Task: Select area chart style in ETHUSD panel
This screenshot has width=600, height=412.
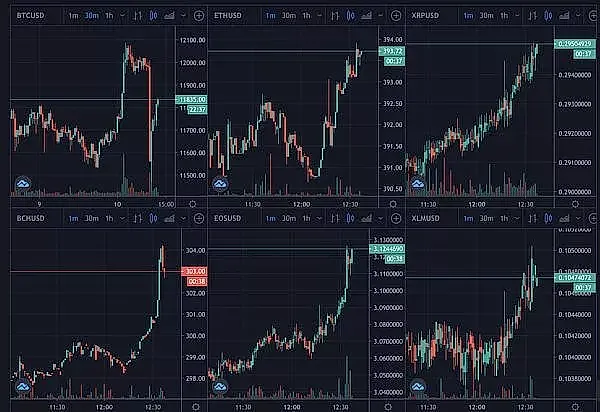Action: coord(367,16)
